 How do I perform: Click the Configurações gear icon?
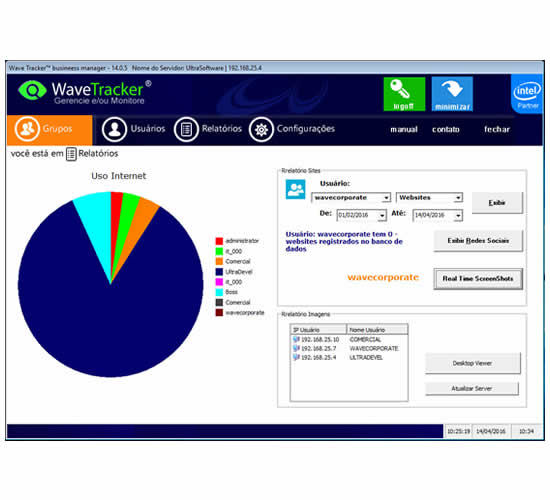coord(261,129)
